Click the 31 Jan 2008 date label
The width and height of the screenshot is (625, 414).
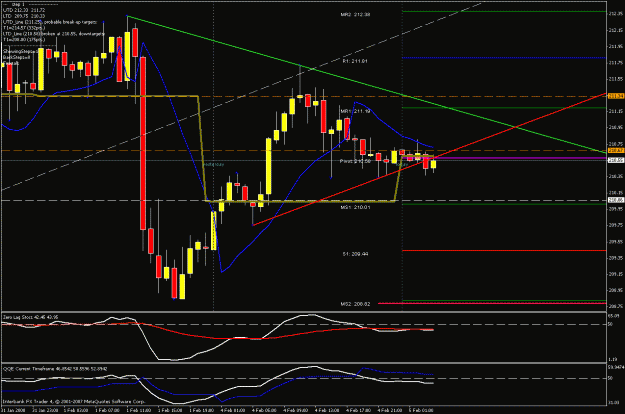13,410
